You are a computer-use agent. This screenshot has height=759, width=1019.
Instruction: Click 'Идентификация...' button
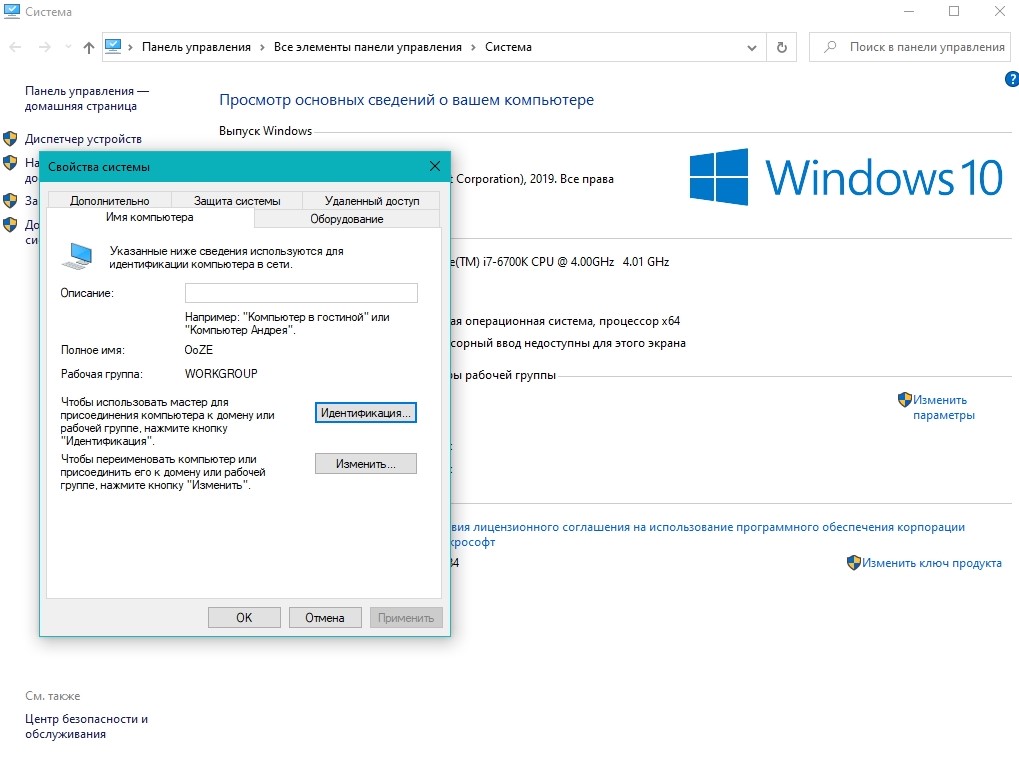point(366,413)
